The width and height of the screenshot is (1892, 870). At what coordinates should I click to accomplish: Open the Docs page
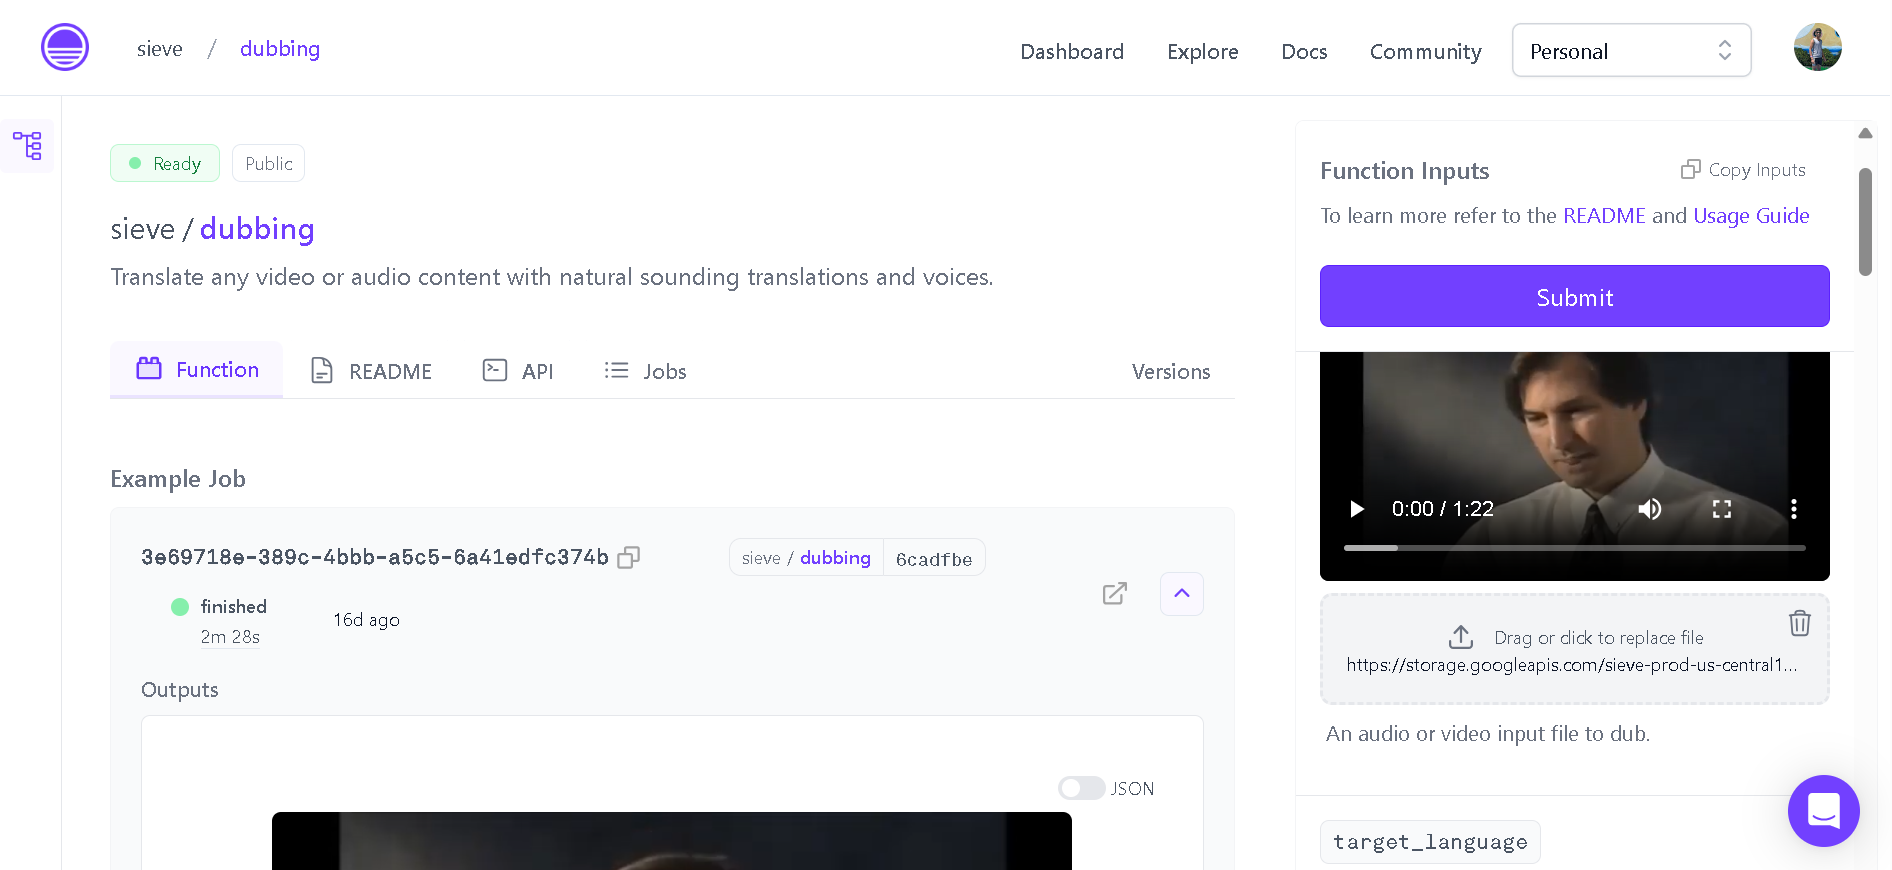pos(1304,51)
